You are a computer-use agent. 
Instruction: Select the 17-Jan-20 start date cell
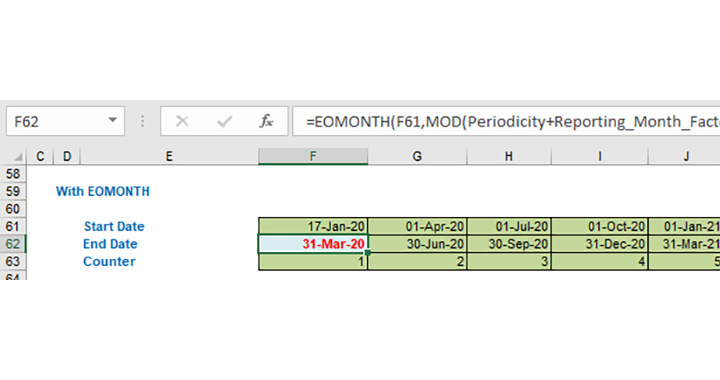[x=313, y=226]
